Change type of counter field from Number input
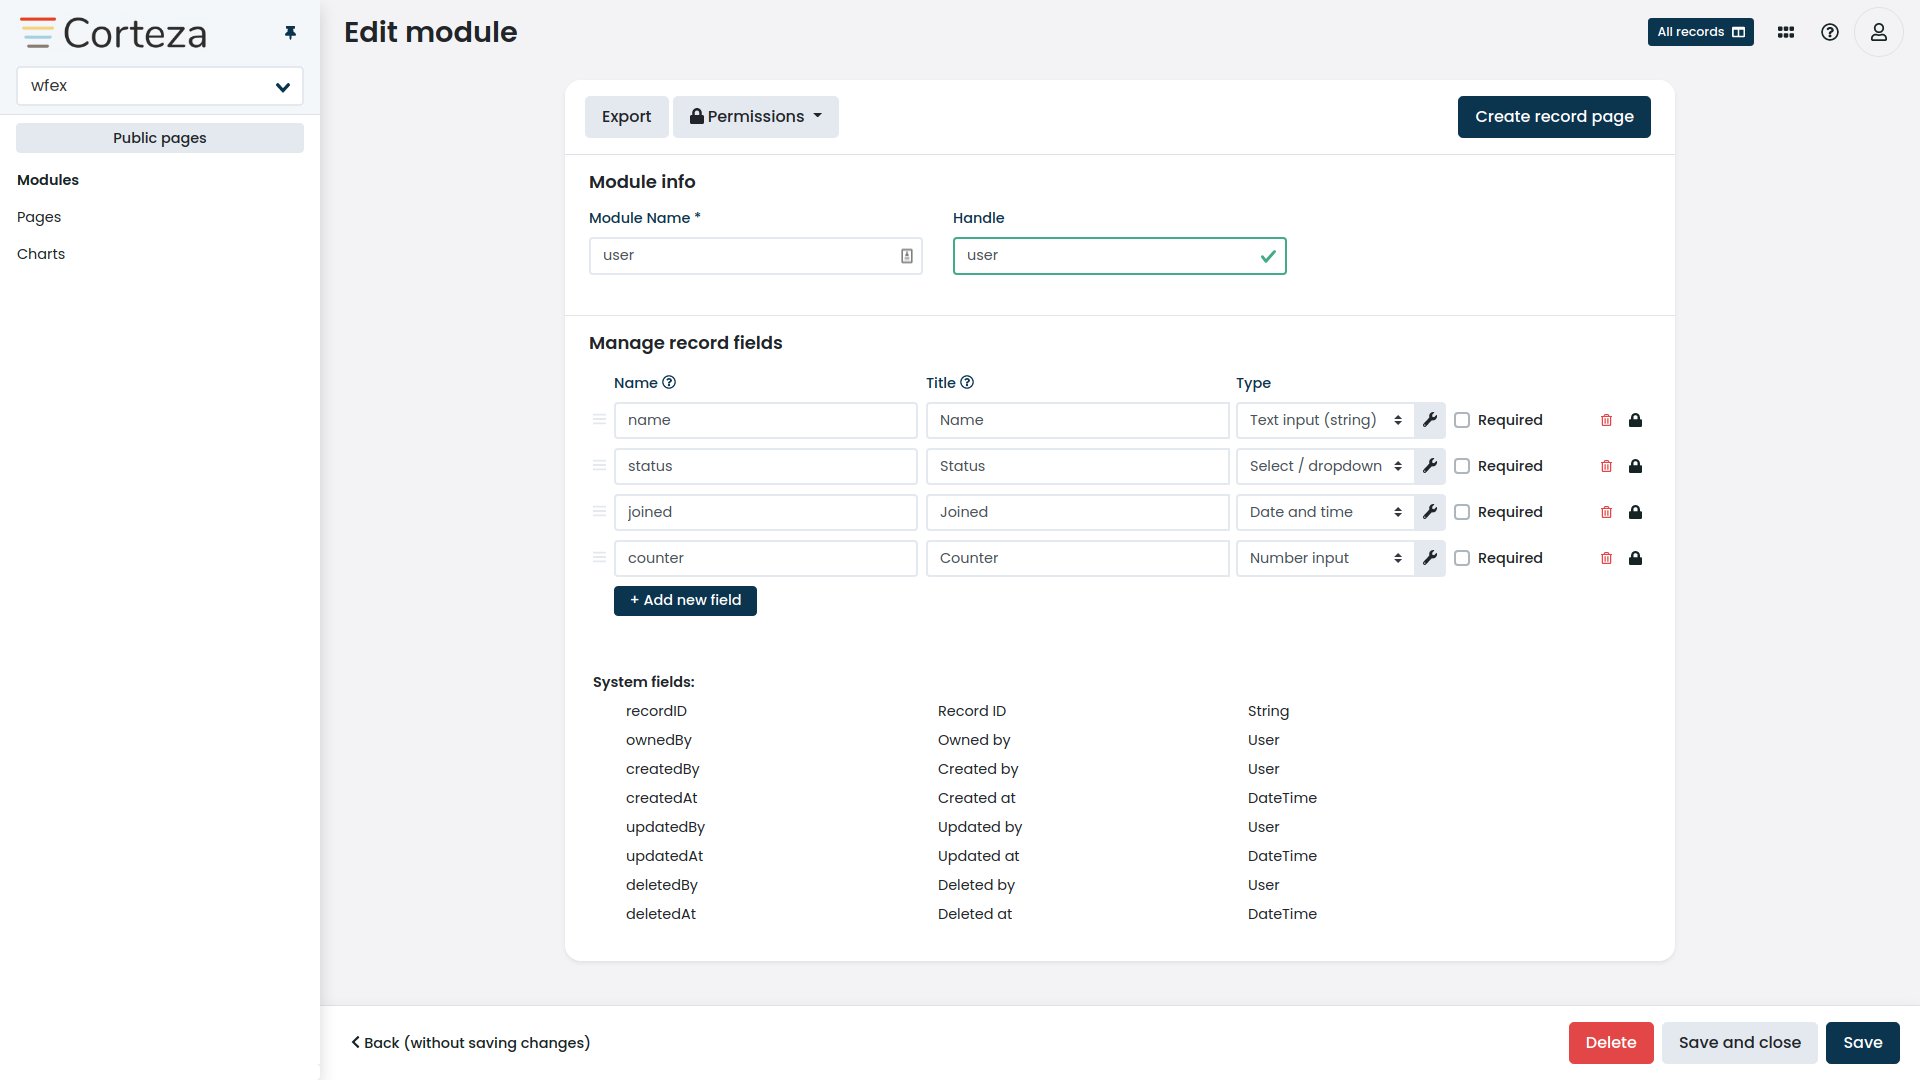This screenshot has width=1920, height=1080. click(x=1325, y=558)
